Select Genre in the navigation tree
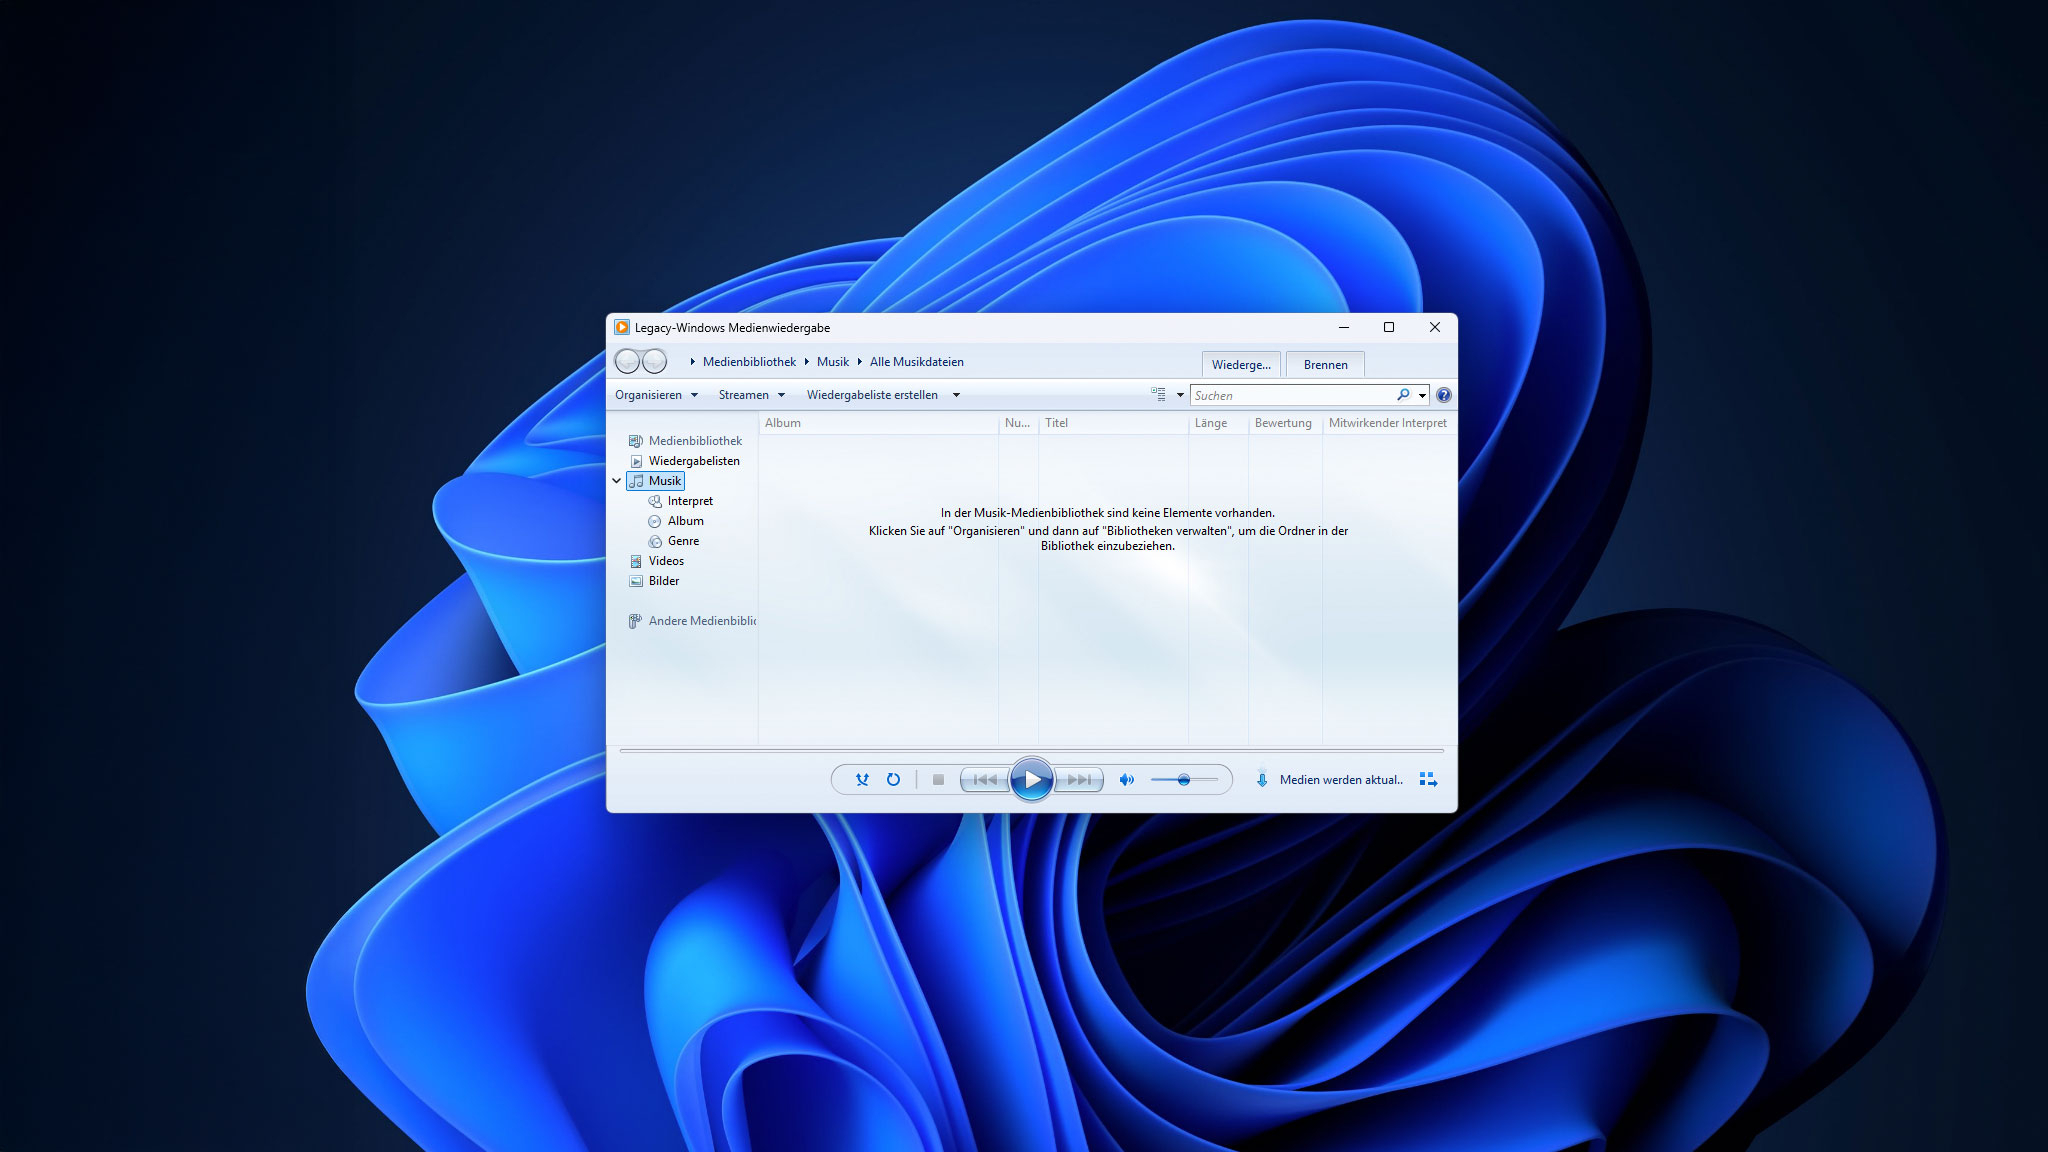This screenshot has height=1152, width=2048. pyautogui.click(x=683, y=541)
